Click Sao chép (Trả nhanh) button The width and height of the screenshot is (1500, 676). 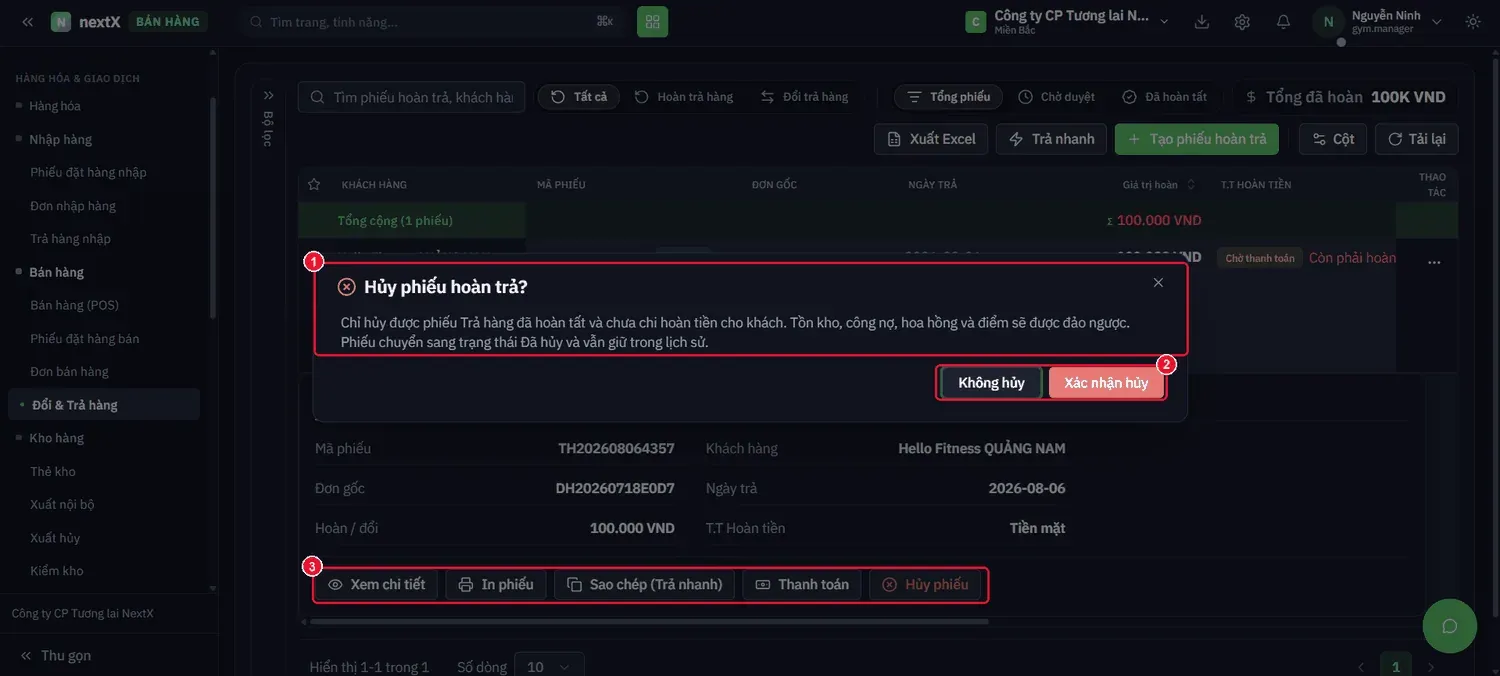click(x=644, y=585)
